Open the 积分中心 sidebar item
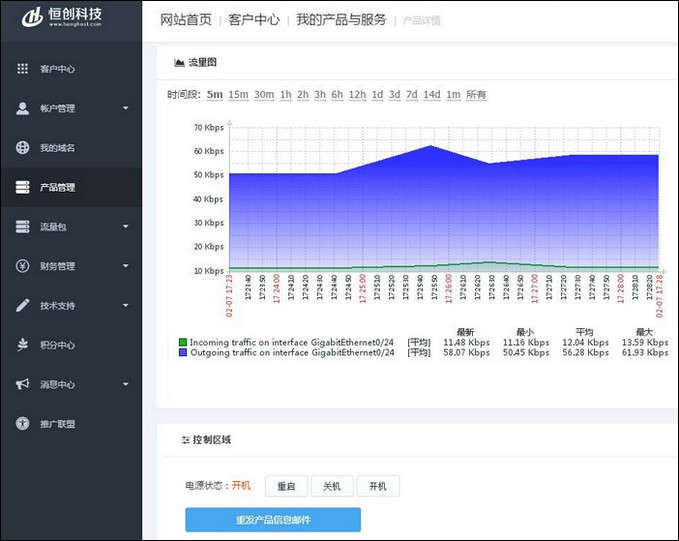Screen dimensions: 679x541 [x=57, y=345]
